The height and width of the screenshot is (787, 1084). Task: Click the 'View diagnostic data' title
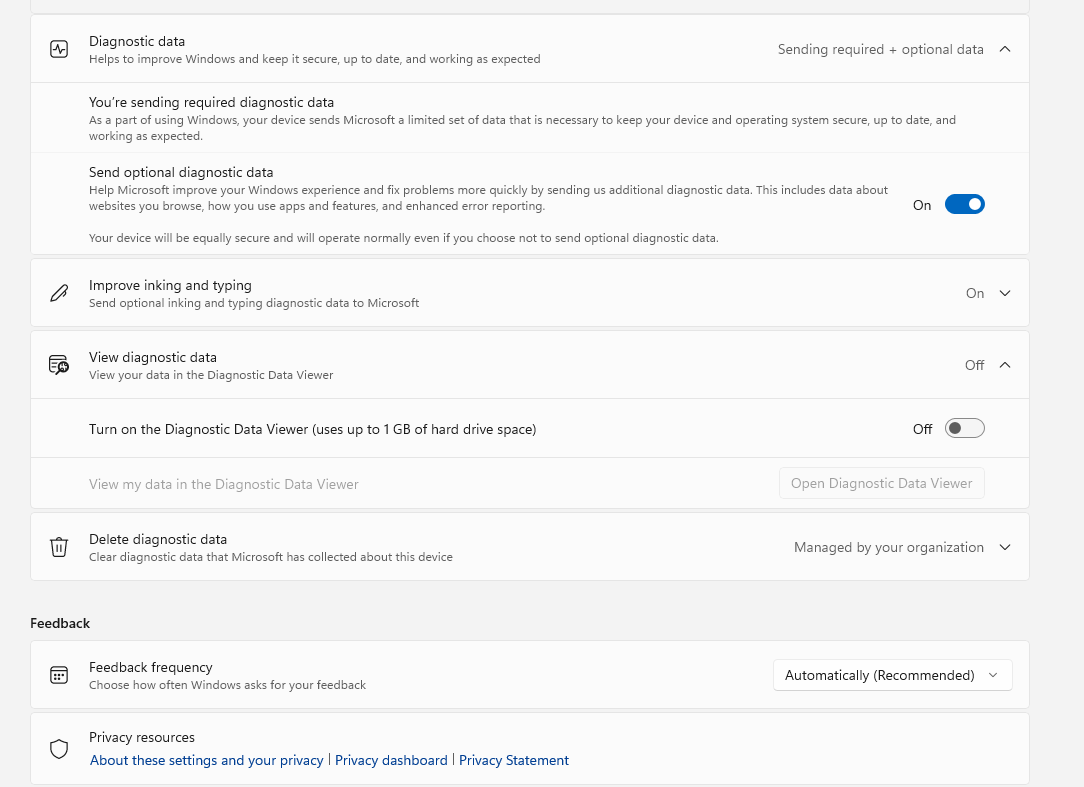(153, 358)
